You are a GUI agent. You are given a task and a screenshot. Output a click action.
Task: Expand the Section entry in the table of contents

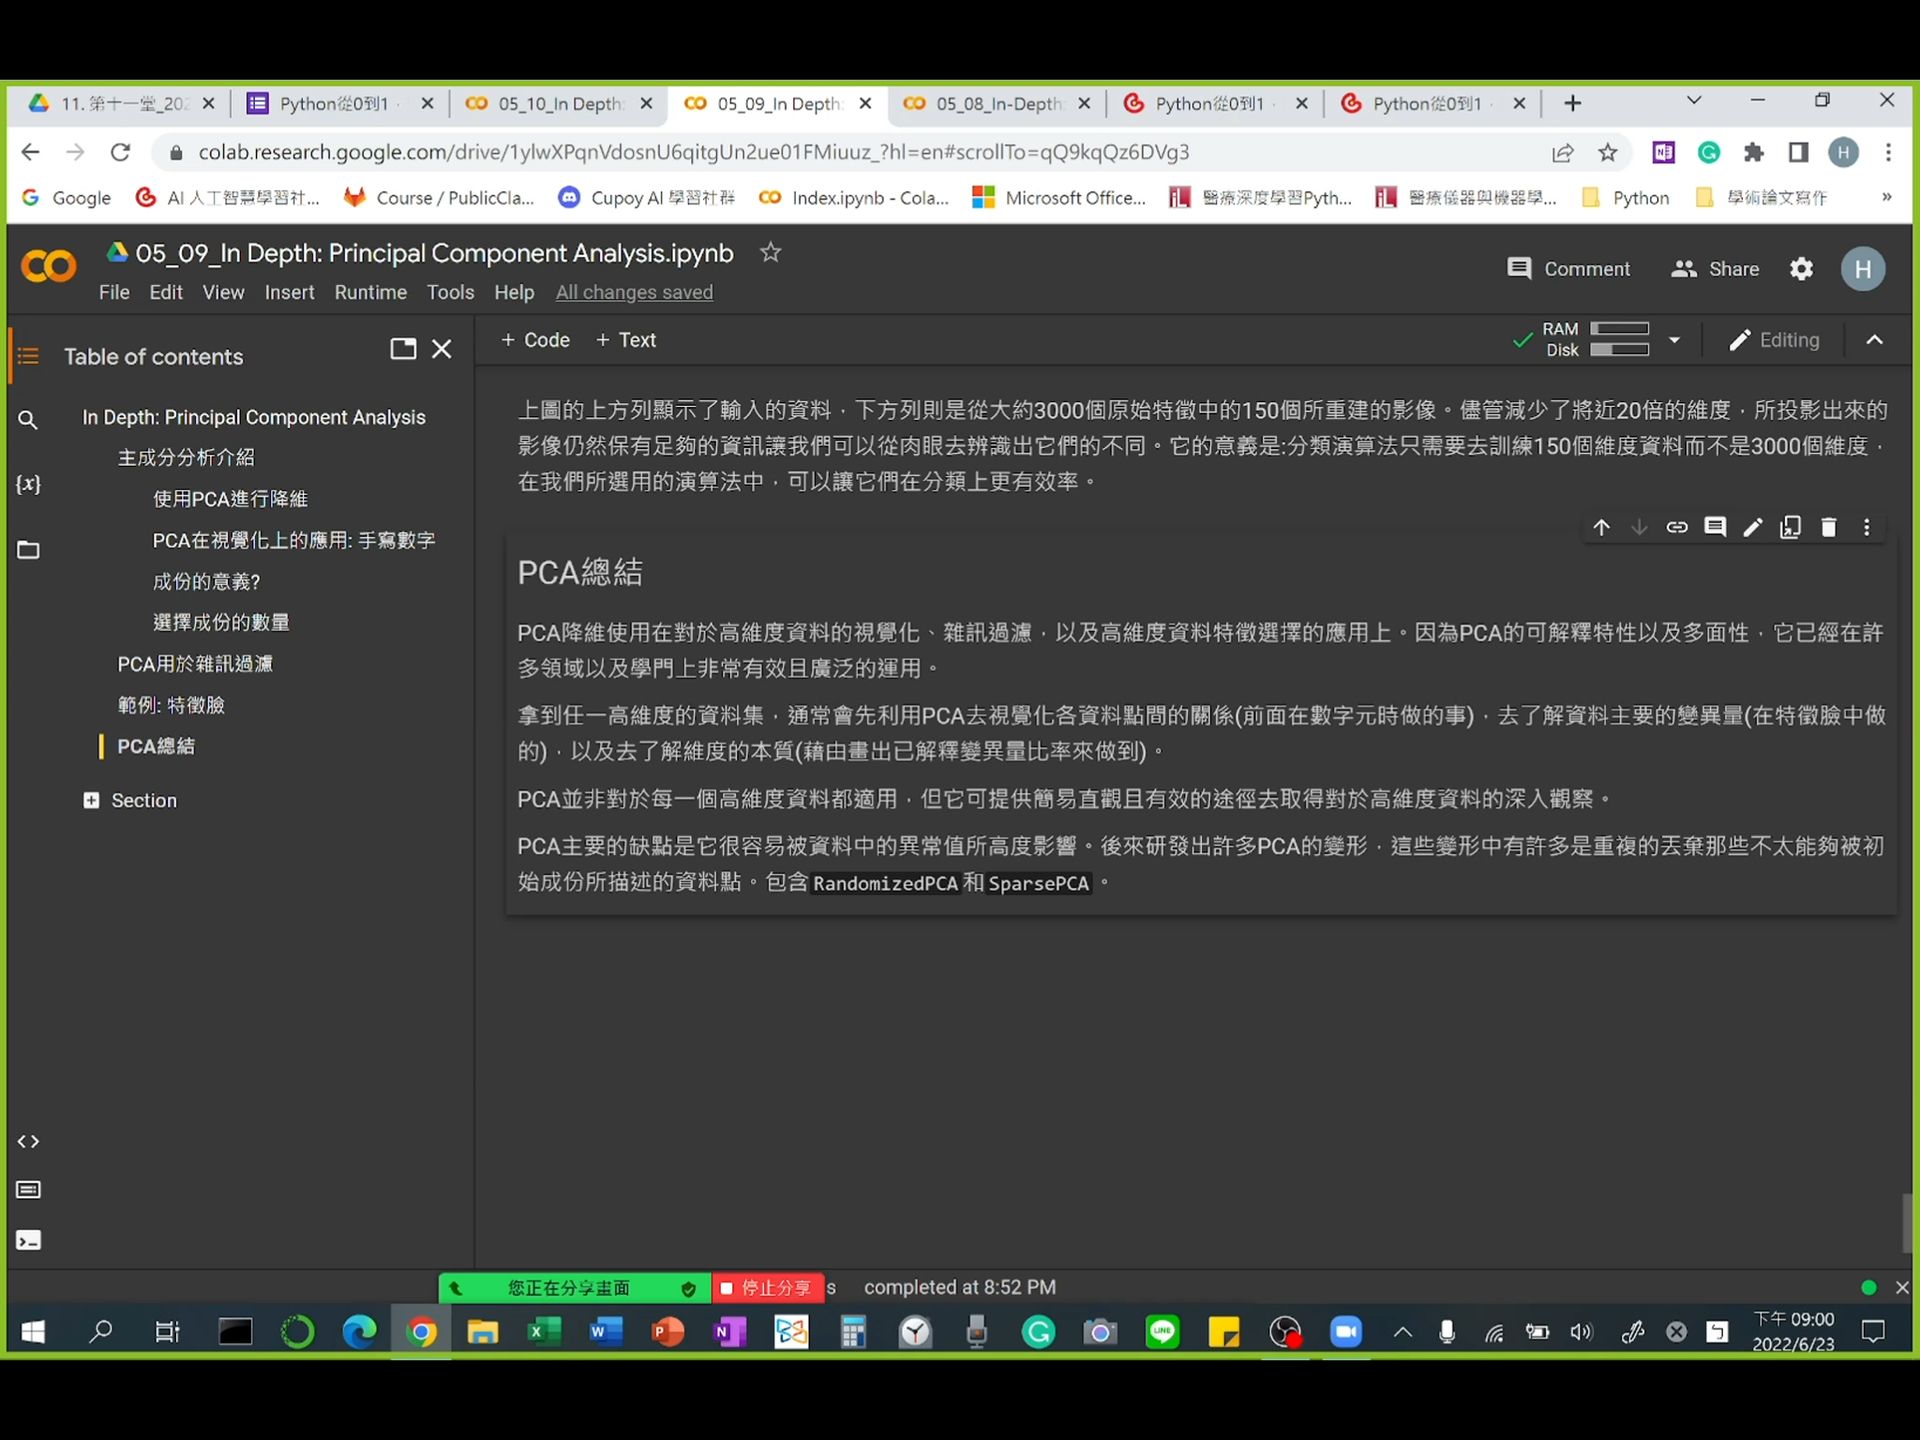click(x=91, y=800)
